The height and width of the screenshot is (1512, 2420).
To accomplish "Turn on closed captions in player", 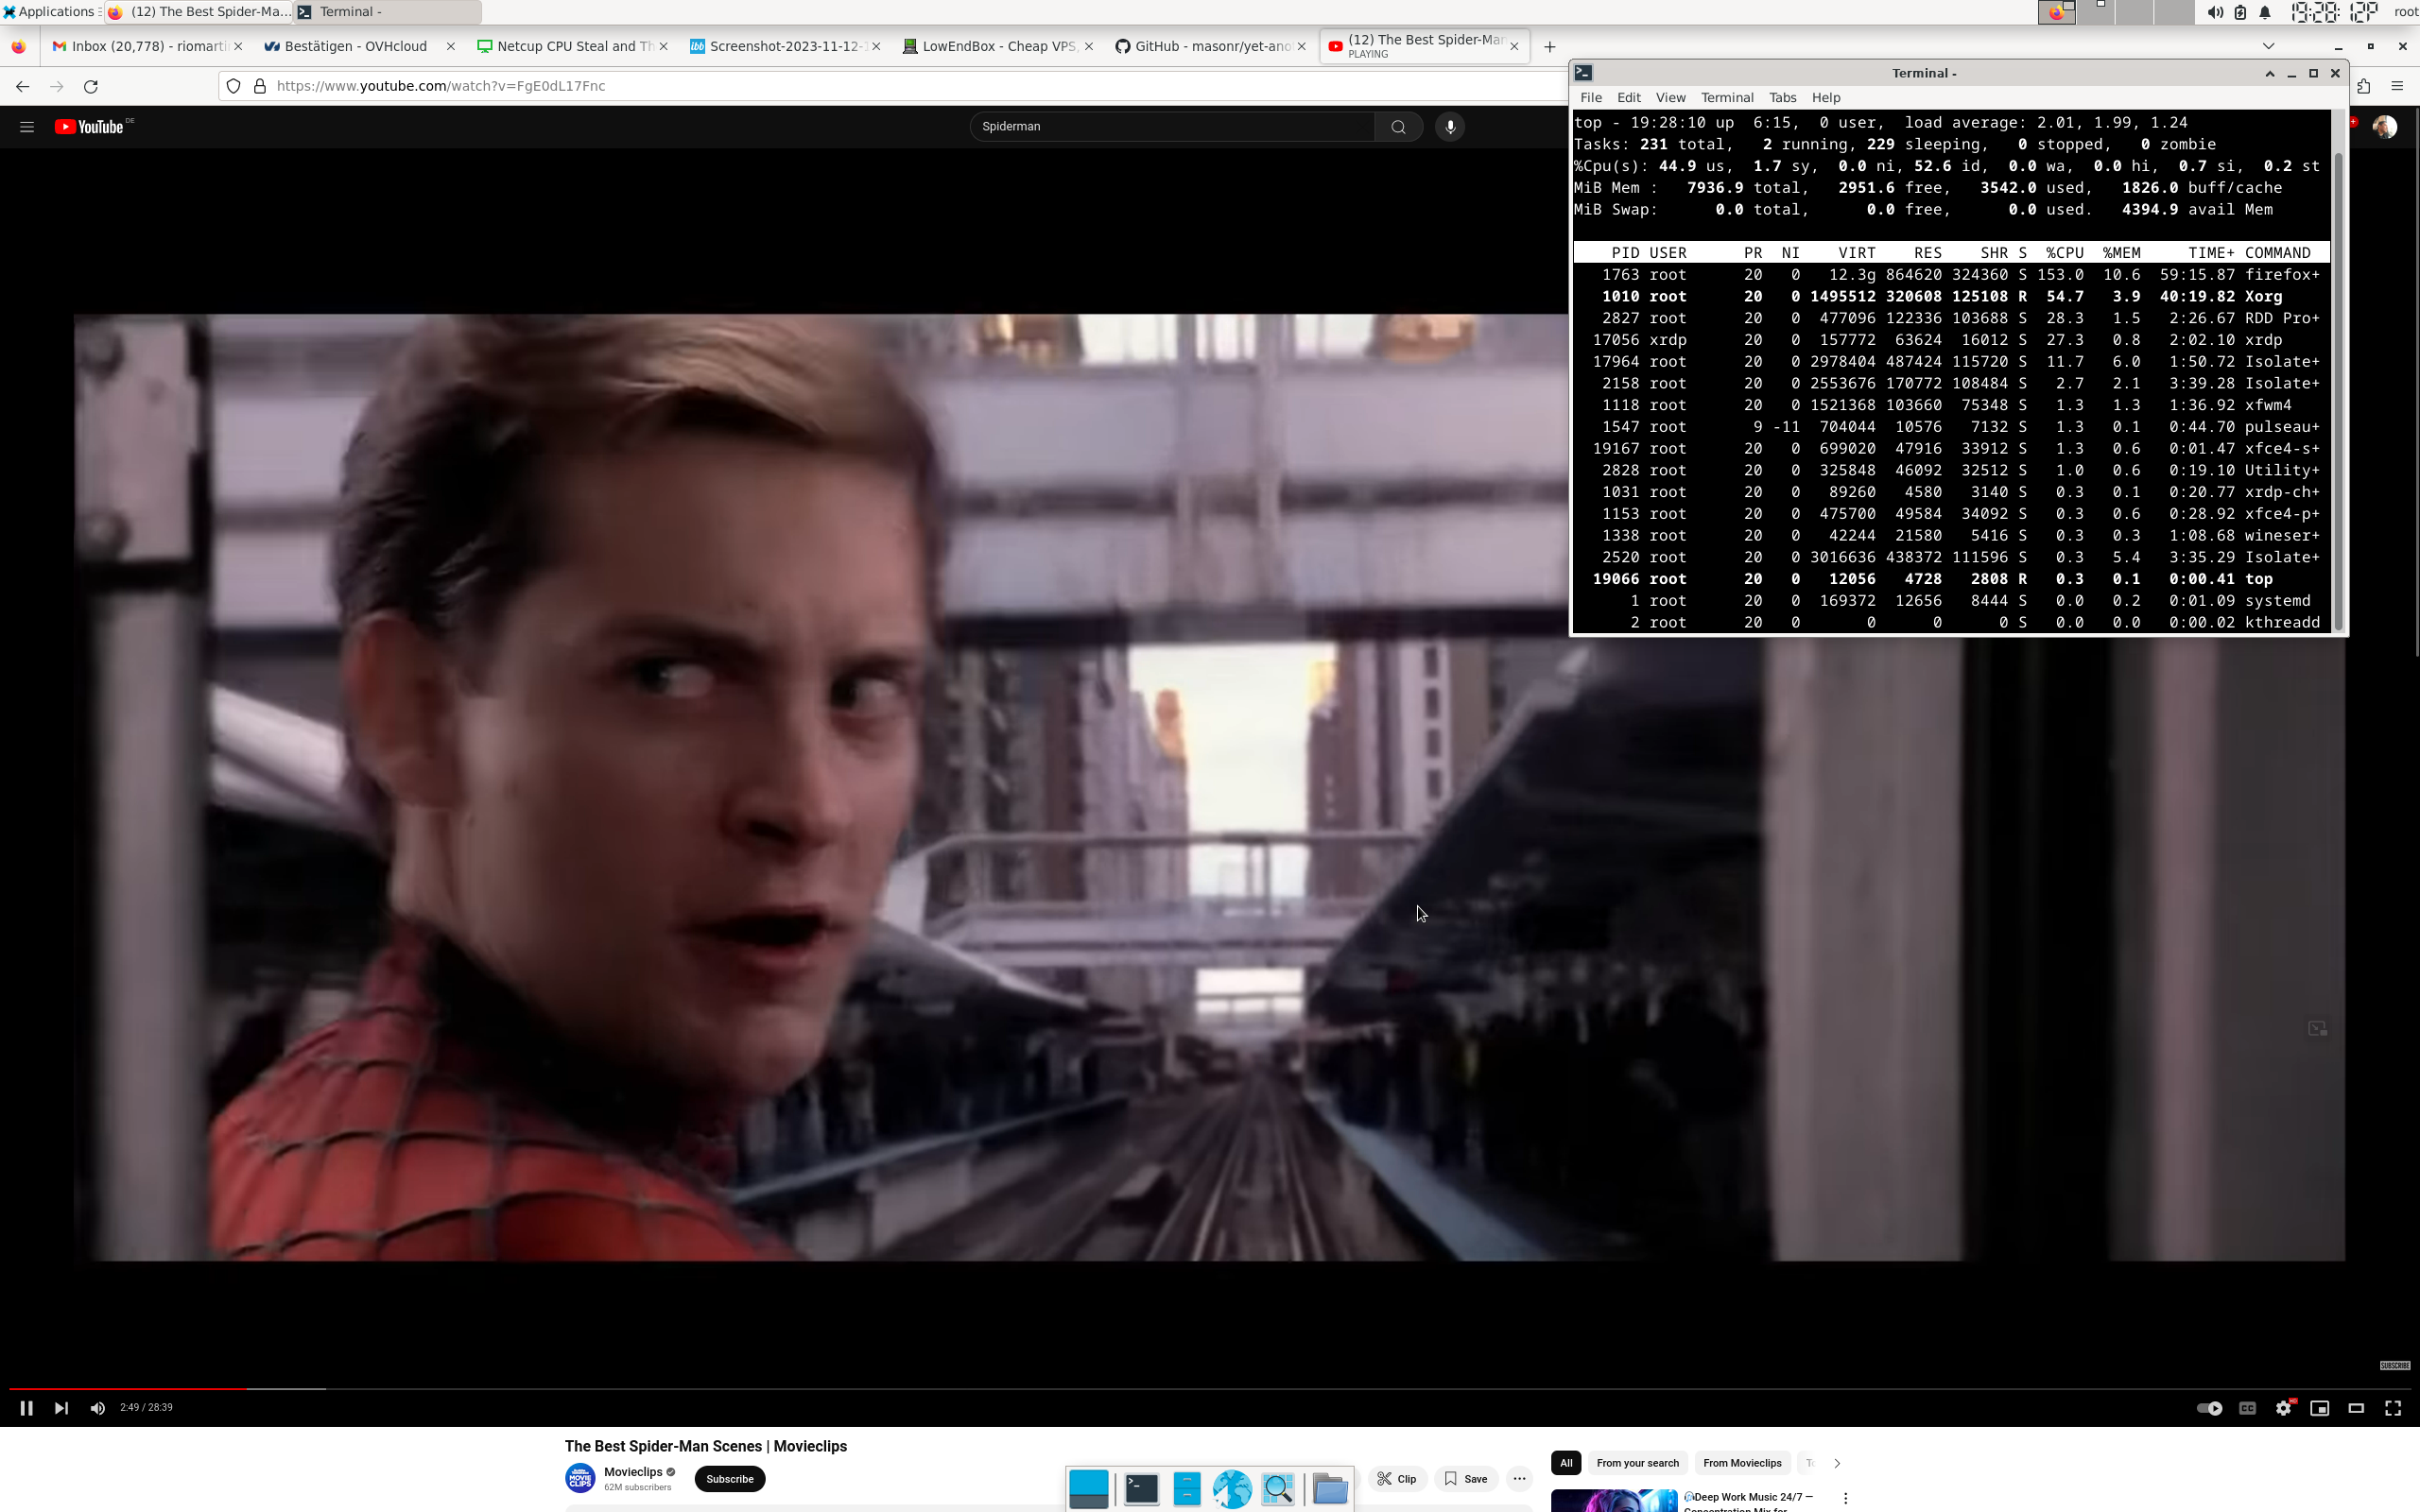I will (x=2247, y=1408).
